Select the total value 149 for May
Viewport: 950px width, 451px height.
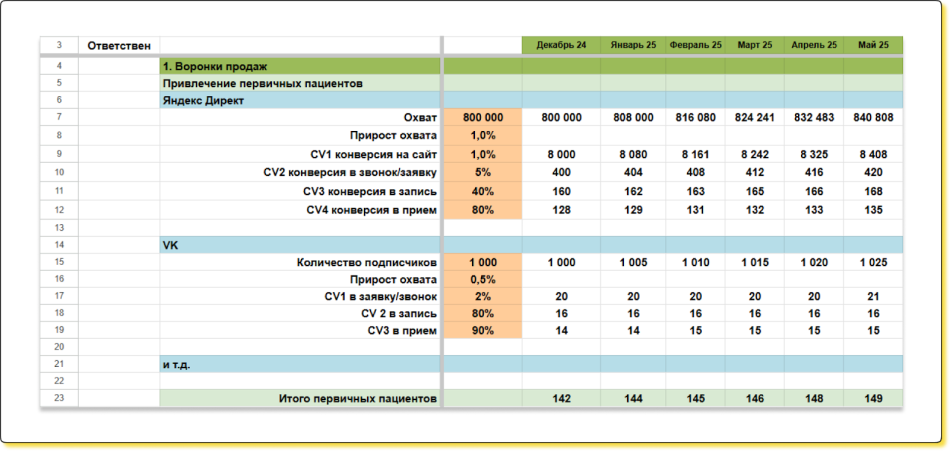click(x=872, y=399)
